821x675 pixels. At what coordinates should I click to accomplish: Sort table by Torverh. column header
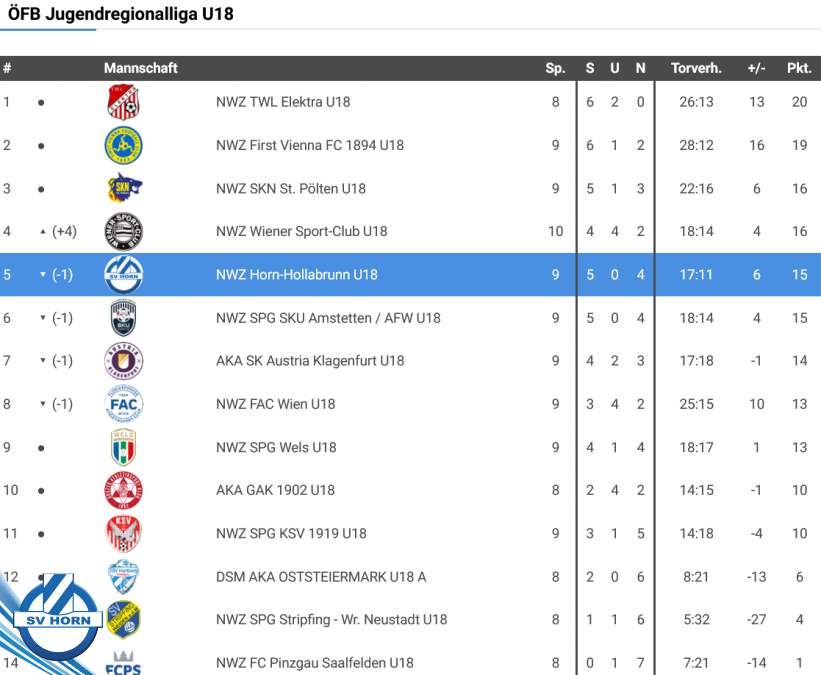pyautogui.click(x=696, y=68)
